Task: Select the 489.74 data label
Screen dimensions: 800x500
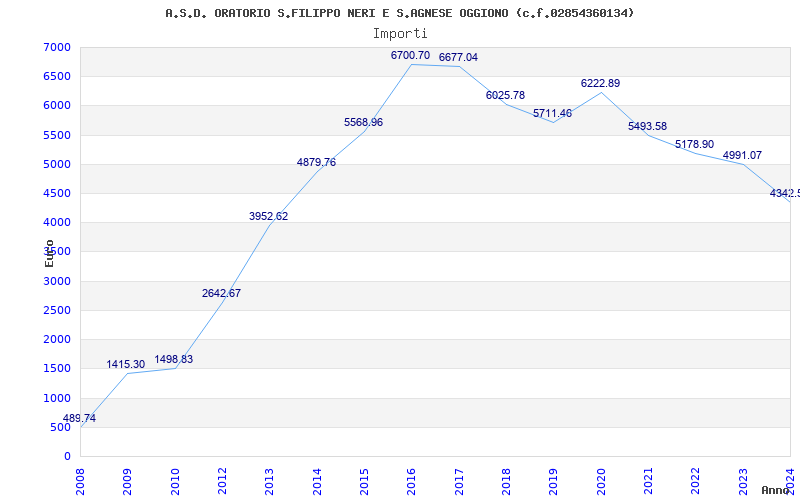Action: pyautogui.click(x=79, y=418)
